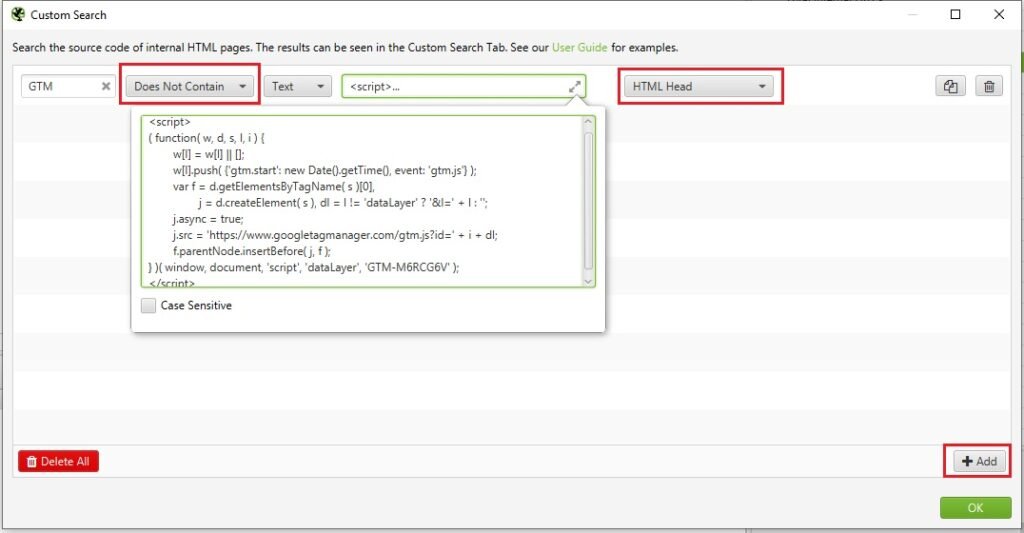Add a new search filter row
The width and height of the screenshot is (1024, 533).
point(979,461)
